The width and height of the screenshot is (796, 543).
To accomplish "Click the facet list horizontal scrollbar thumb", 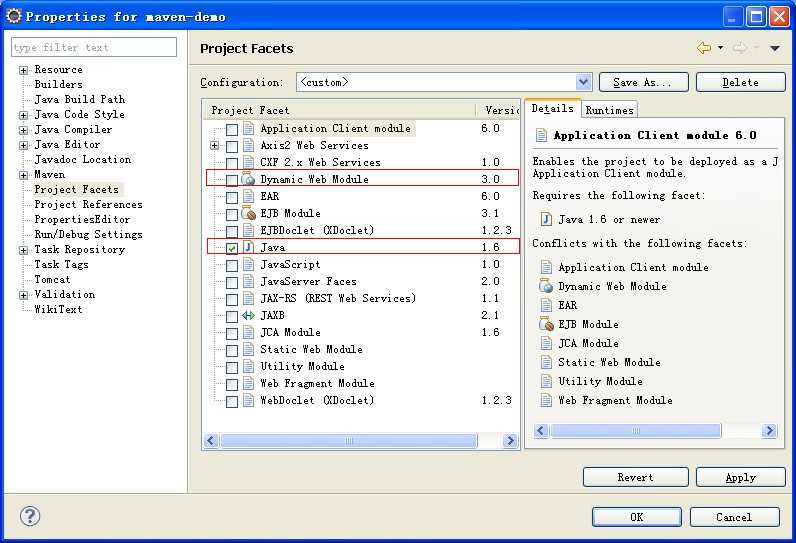I will 349,440.
